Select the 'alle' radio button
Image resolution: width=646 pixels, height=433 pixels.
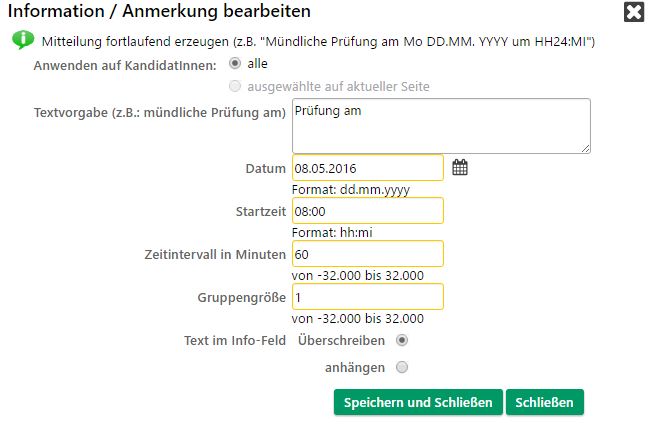[x=235, y=63]
